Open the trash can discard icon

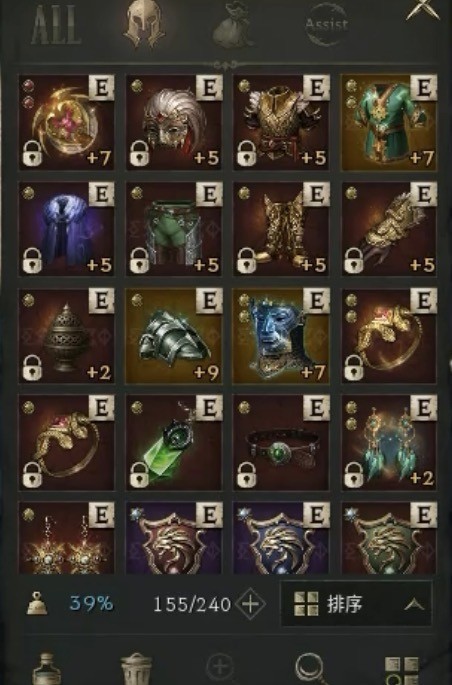136,668
